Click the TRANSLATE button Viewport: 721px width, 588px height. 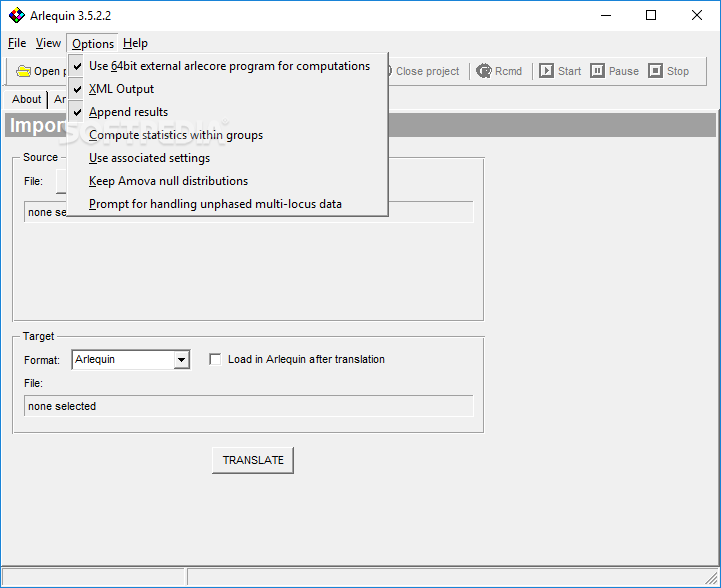(253, 460)
